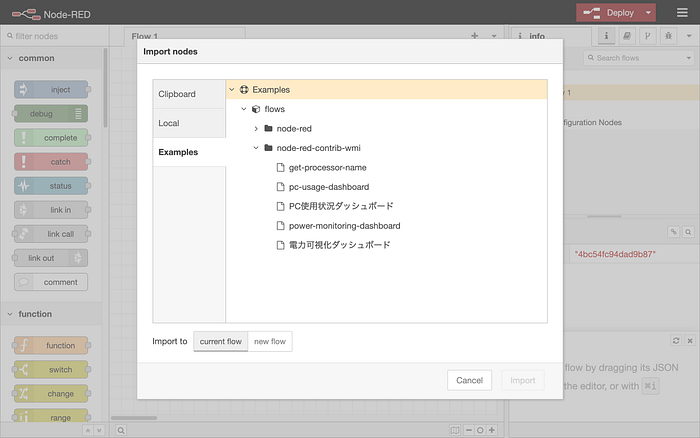Toggle the navigator map view
The height and width of the screenshot is (438, 700).
(454, 430)
